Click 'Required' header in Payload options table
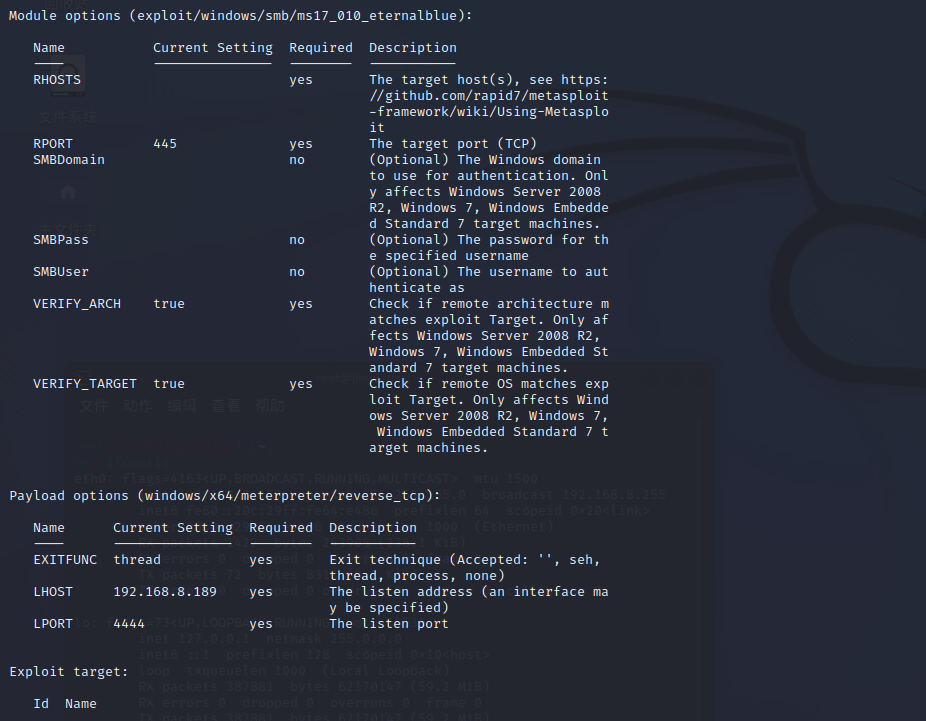The width and height of the screenshot is (926, 721). coord(281,528)
